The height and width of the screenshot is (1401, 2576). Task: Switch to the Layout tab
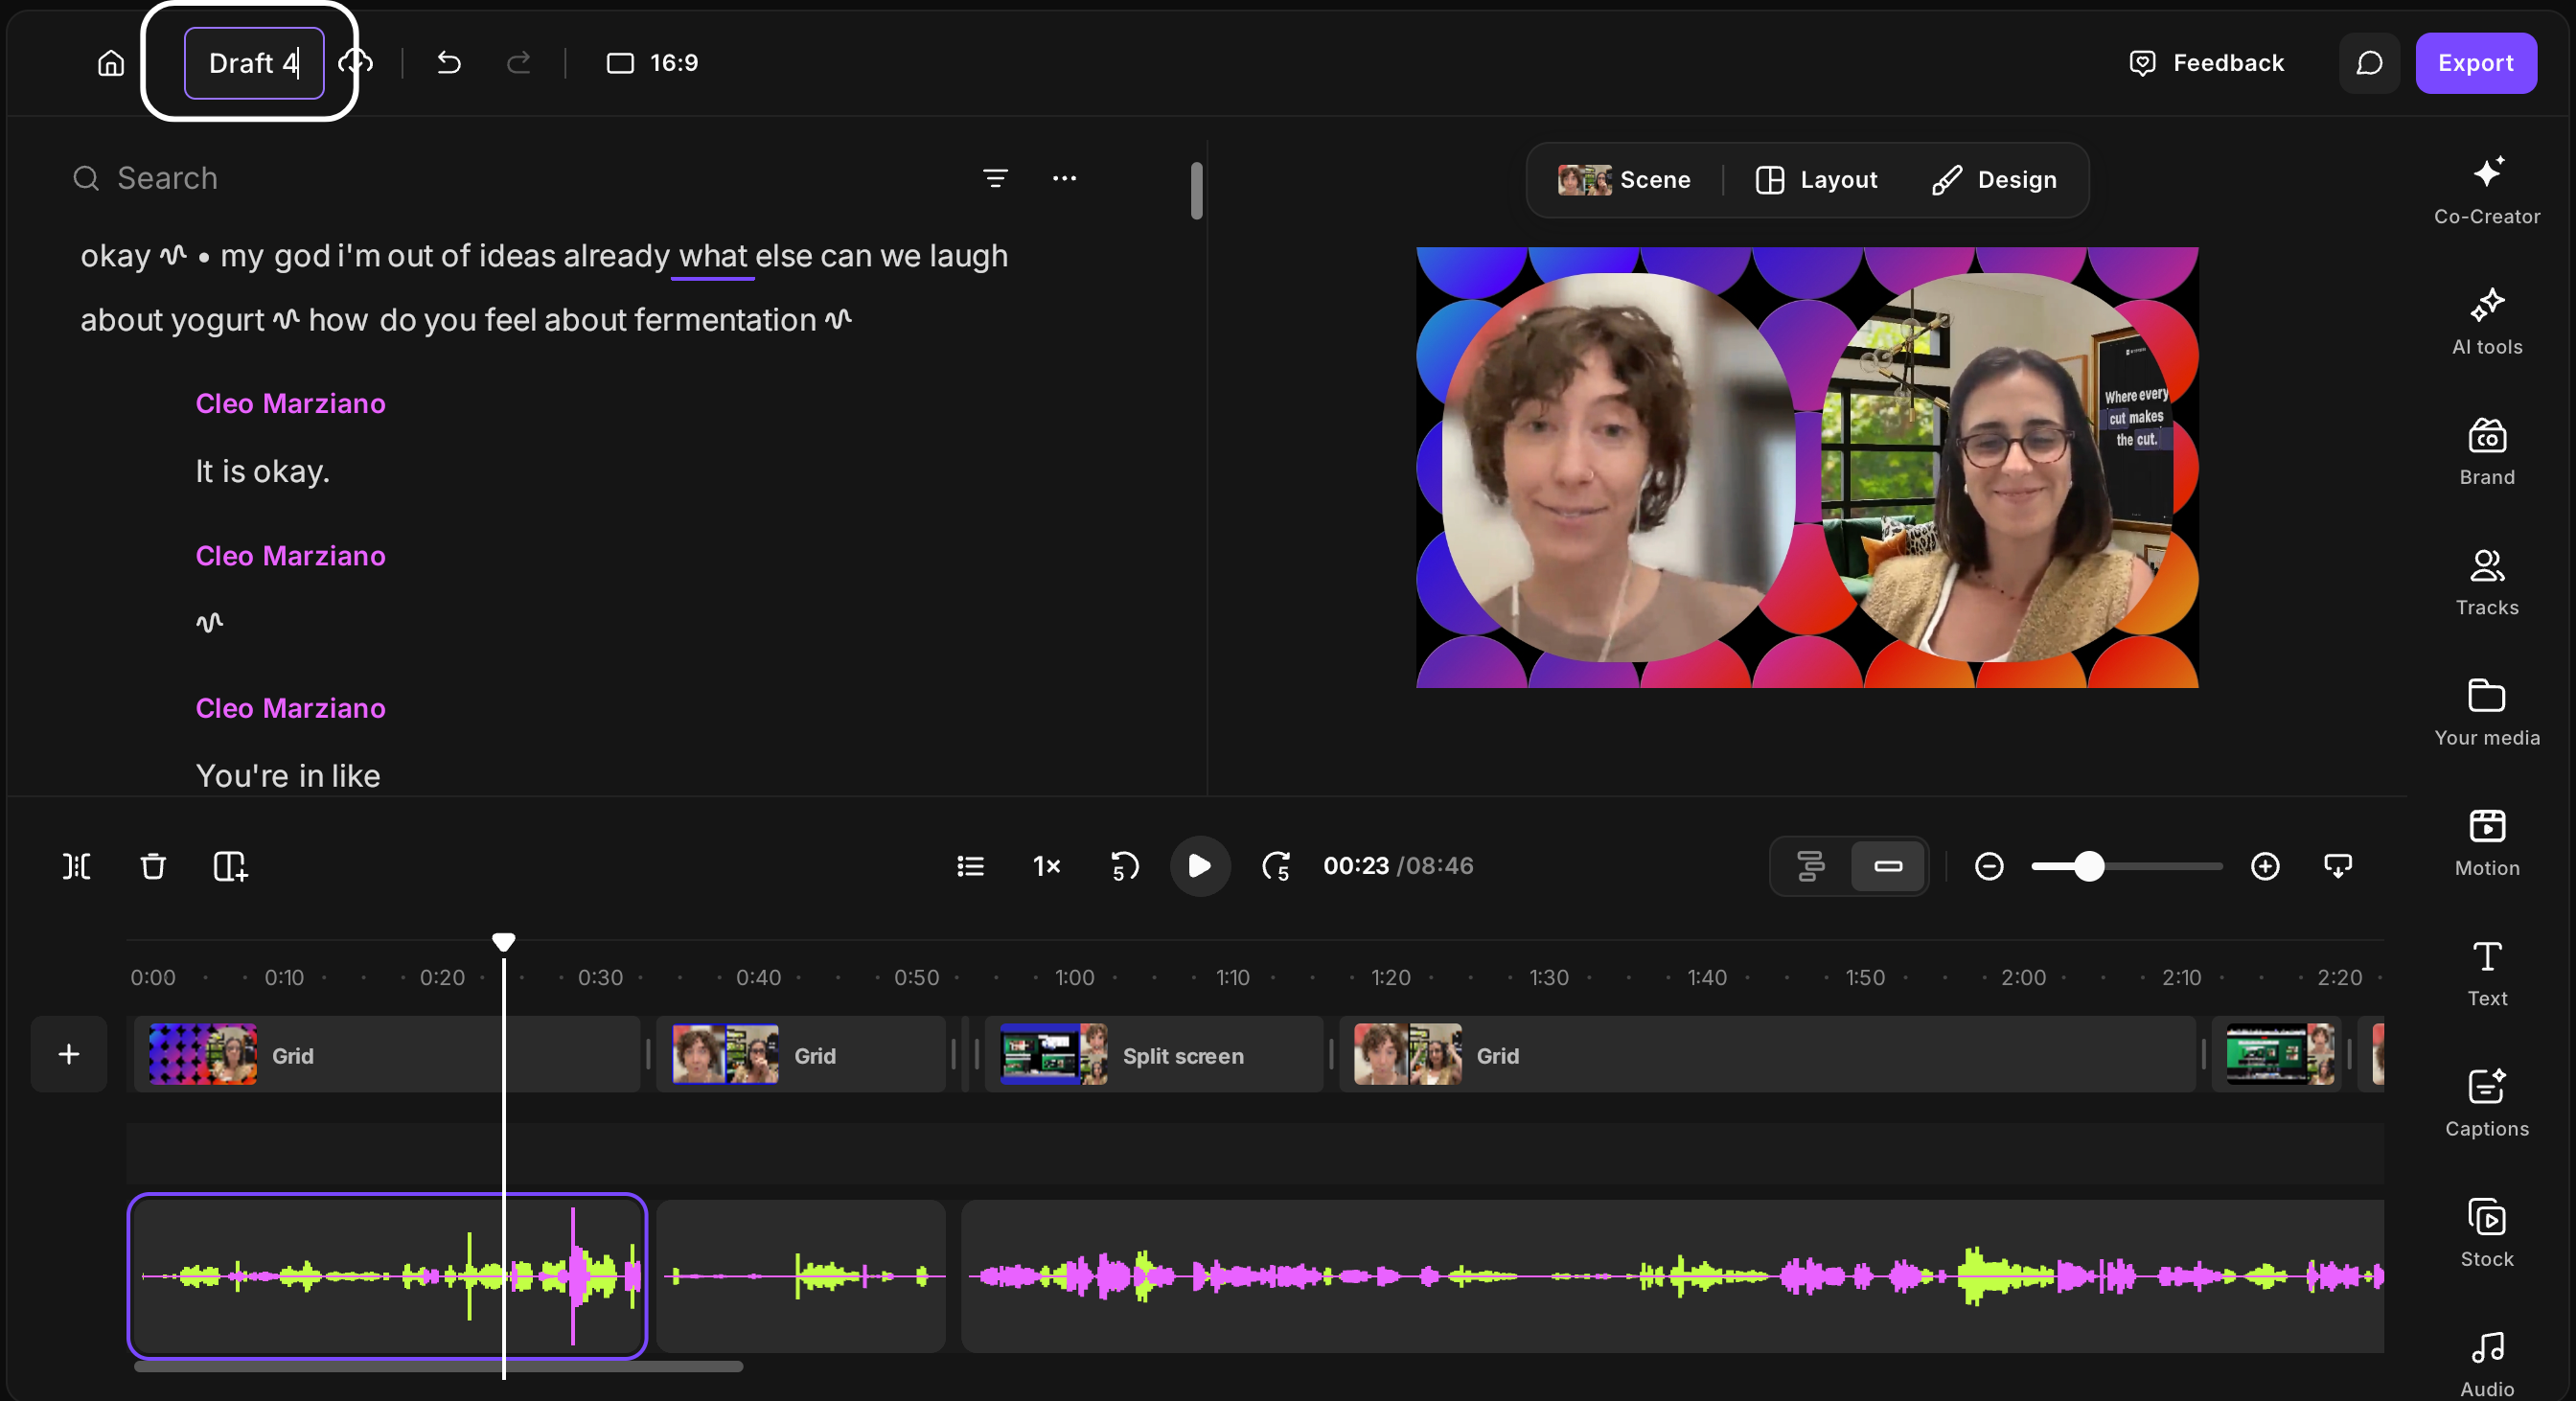coord(1817,180)
